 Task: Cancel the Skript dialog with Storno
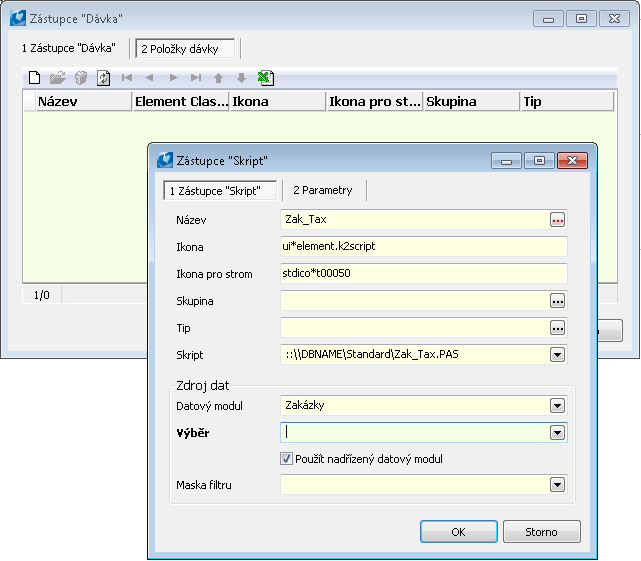[x=542, y=532]
